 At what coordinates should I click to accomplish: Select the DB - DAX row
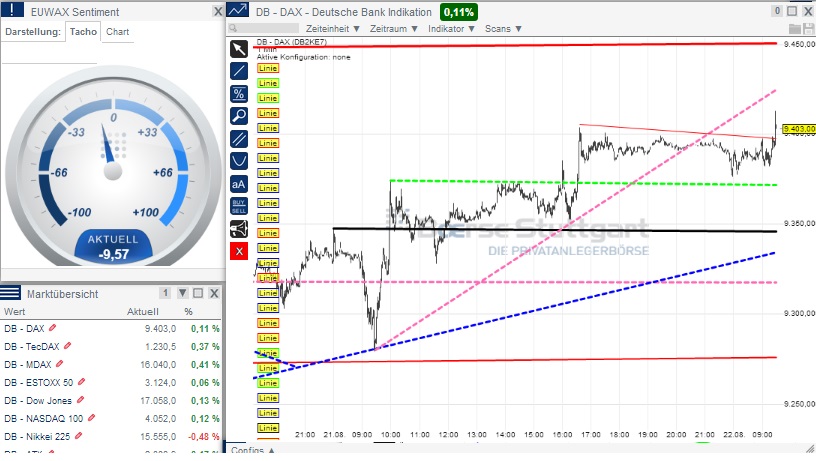(111, 328)
